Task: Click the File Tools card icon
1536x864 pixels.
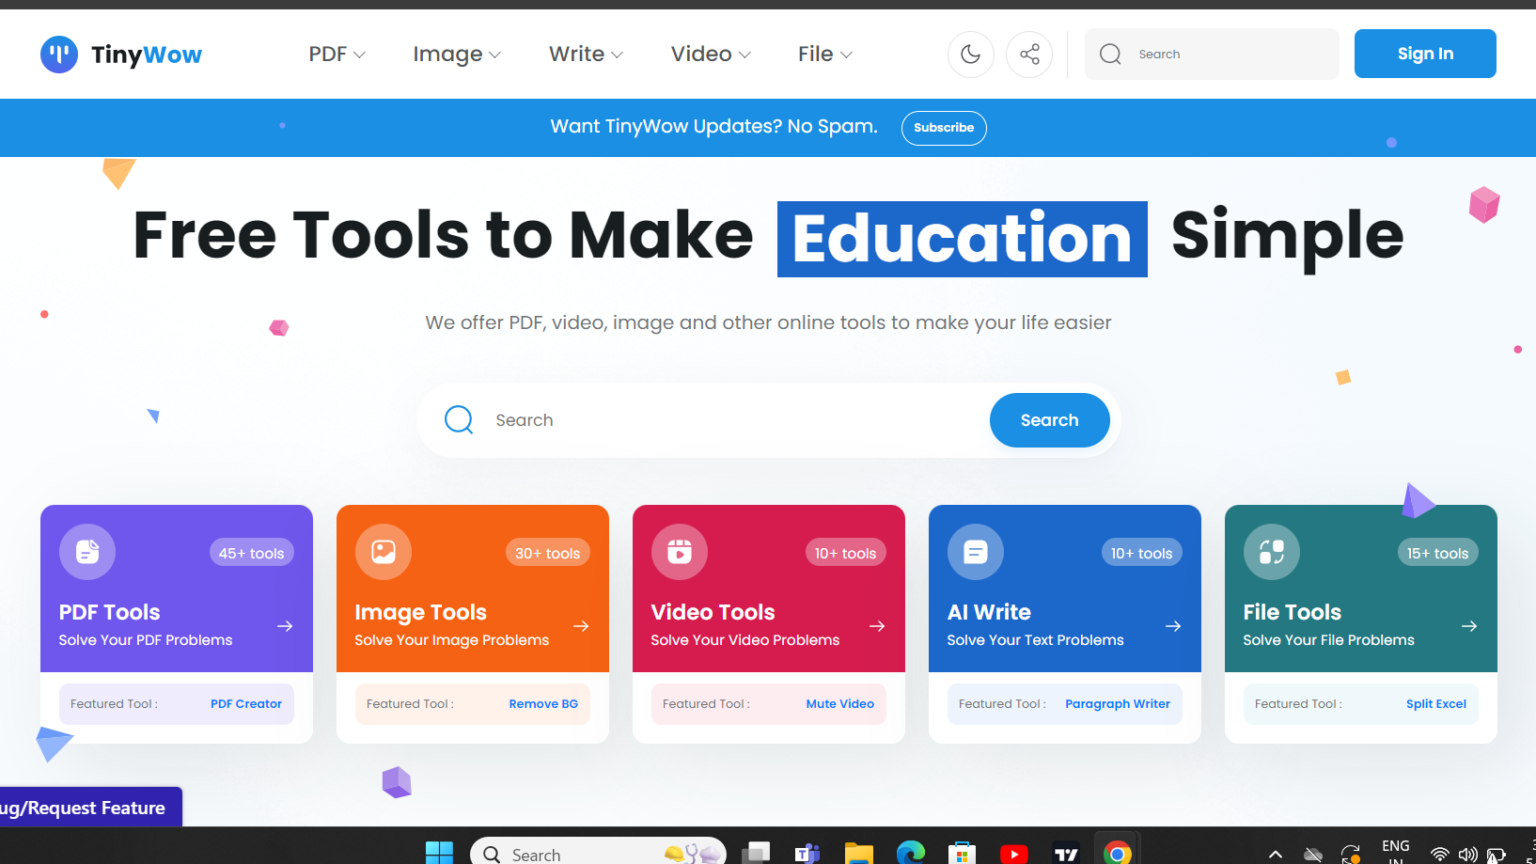Action: pyautogui.click(x=1271, y=552)
